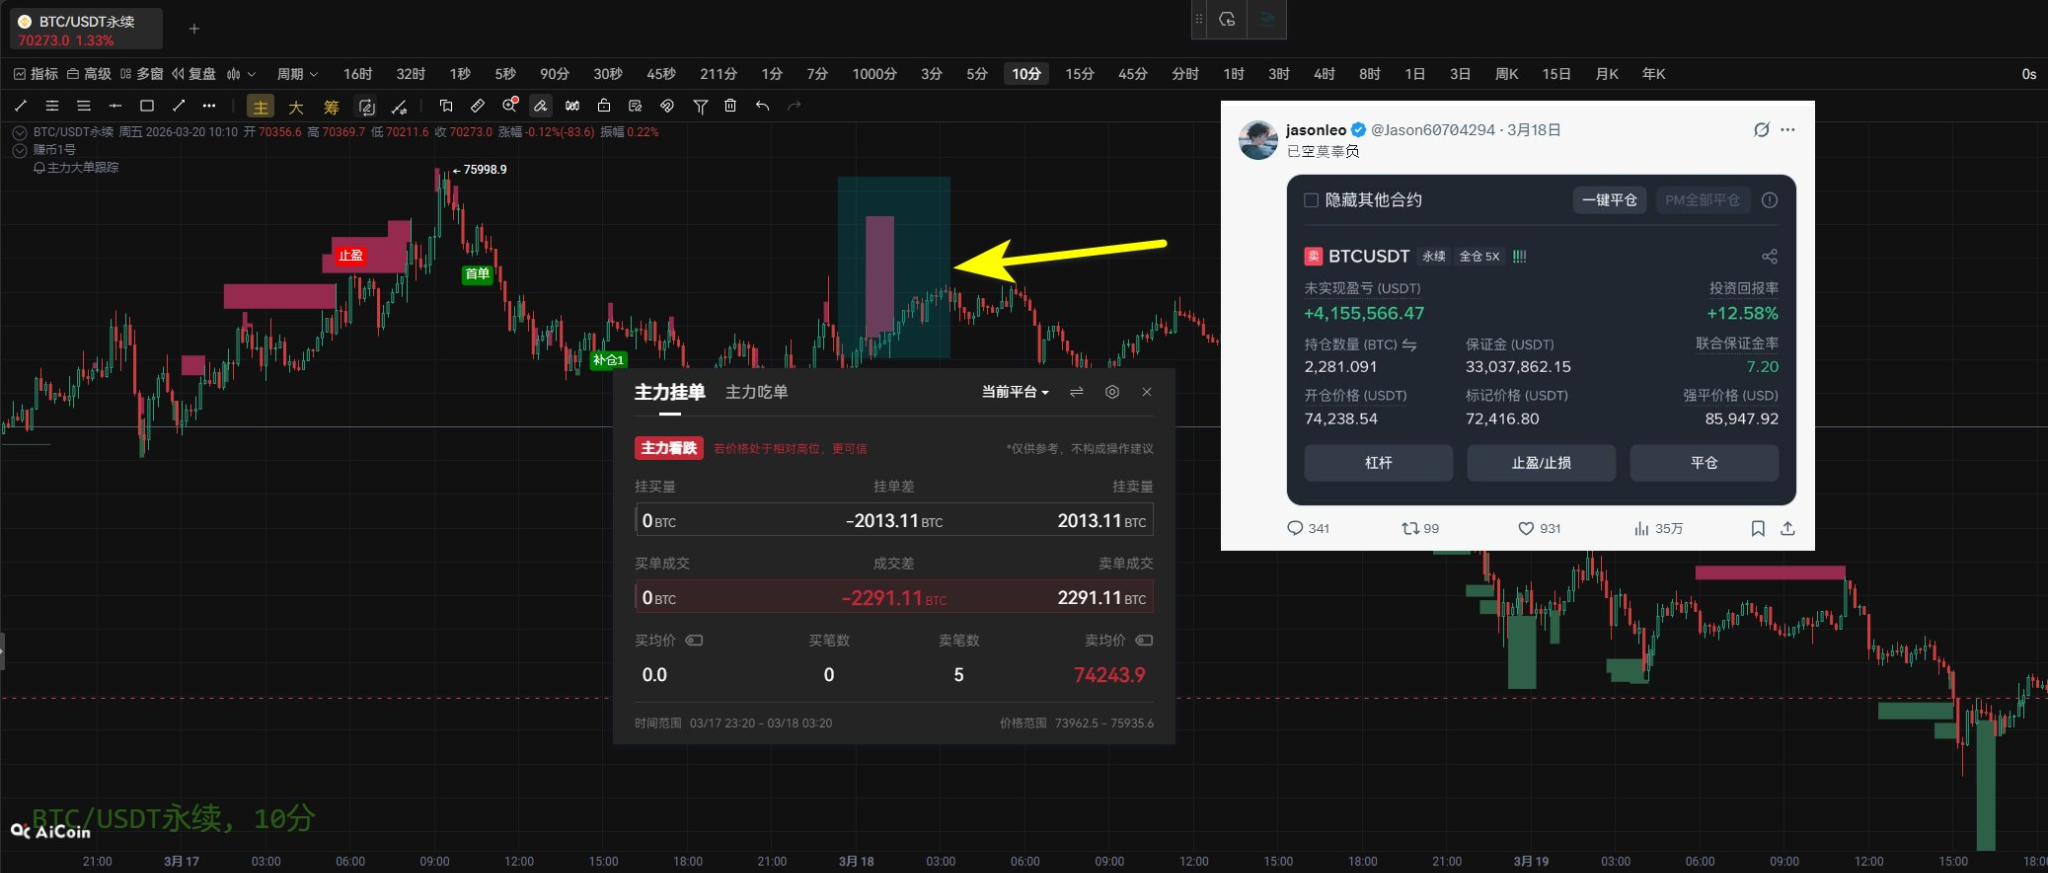Close the 主力挂单 panel
The image size is (2048, 873).
[1147, 392]
